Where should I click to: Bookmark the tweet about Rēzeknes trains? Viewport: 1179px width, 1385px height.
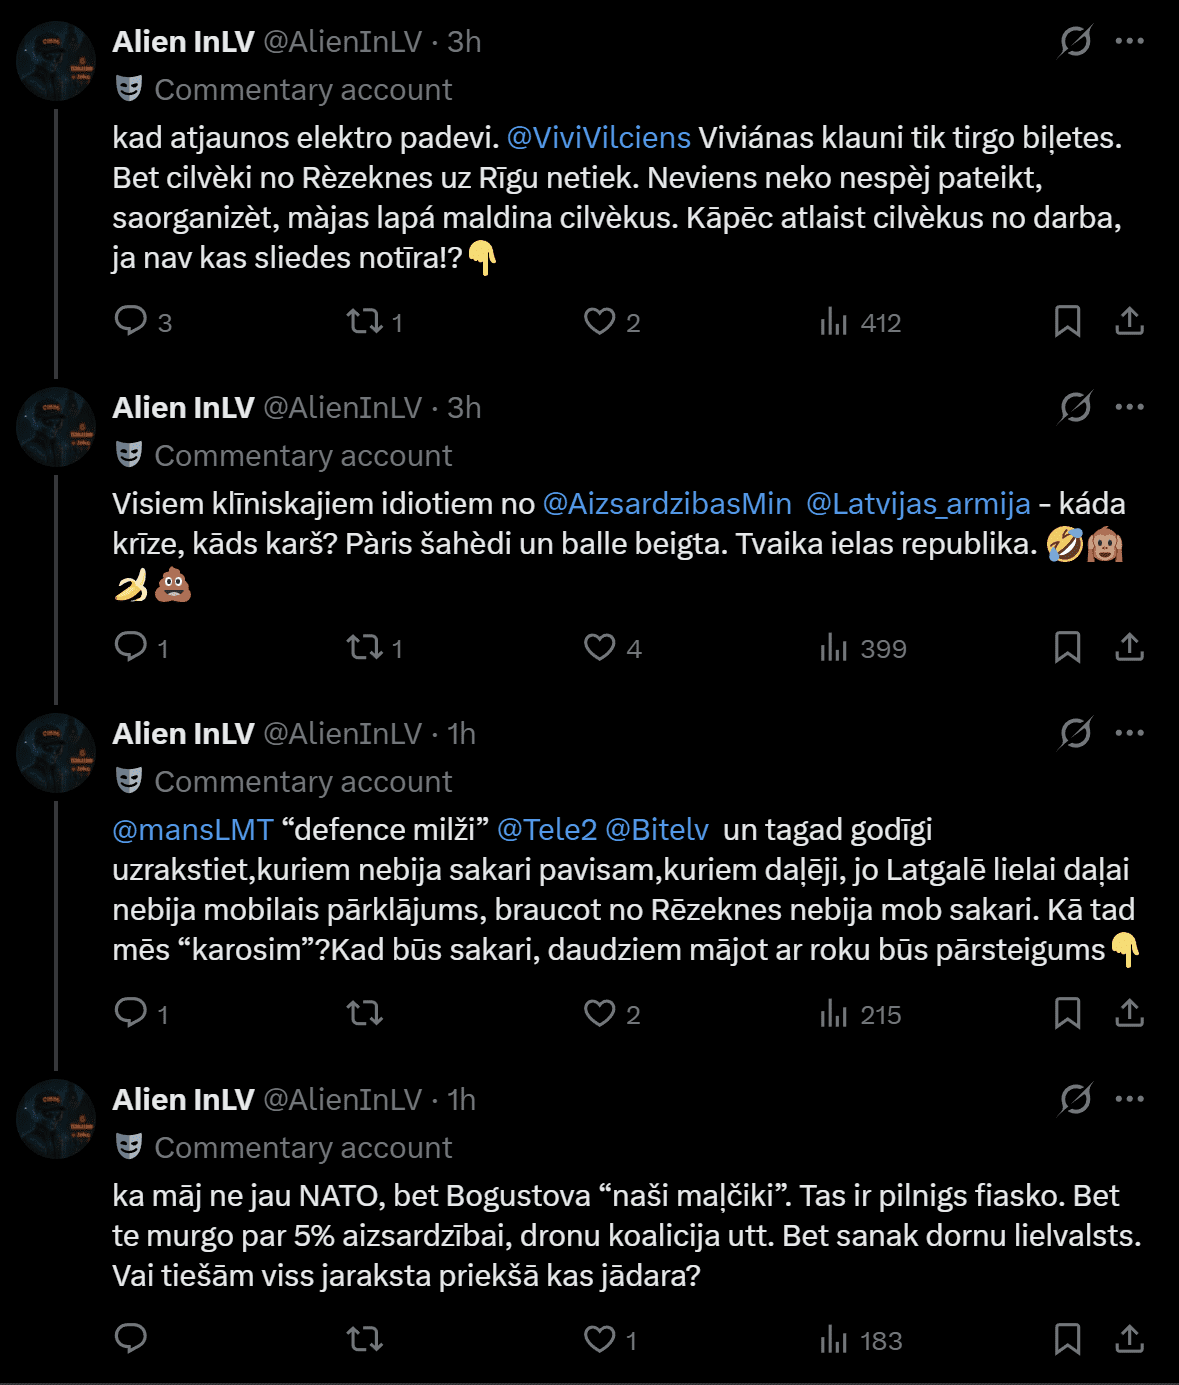tap(1067, 321)
